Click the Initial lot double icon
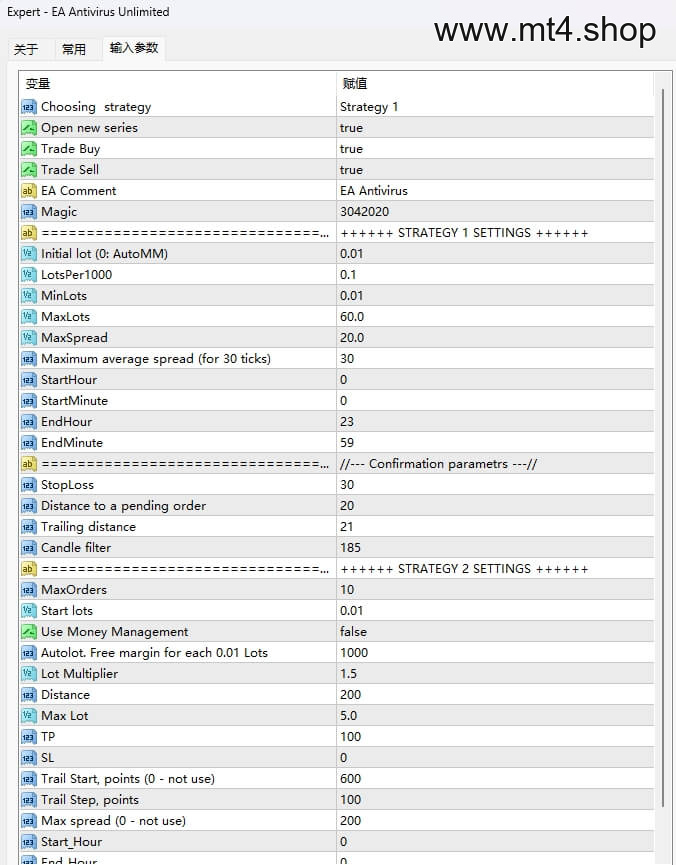The width and height of the screenshot is (676, 865). (29, 254)
